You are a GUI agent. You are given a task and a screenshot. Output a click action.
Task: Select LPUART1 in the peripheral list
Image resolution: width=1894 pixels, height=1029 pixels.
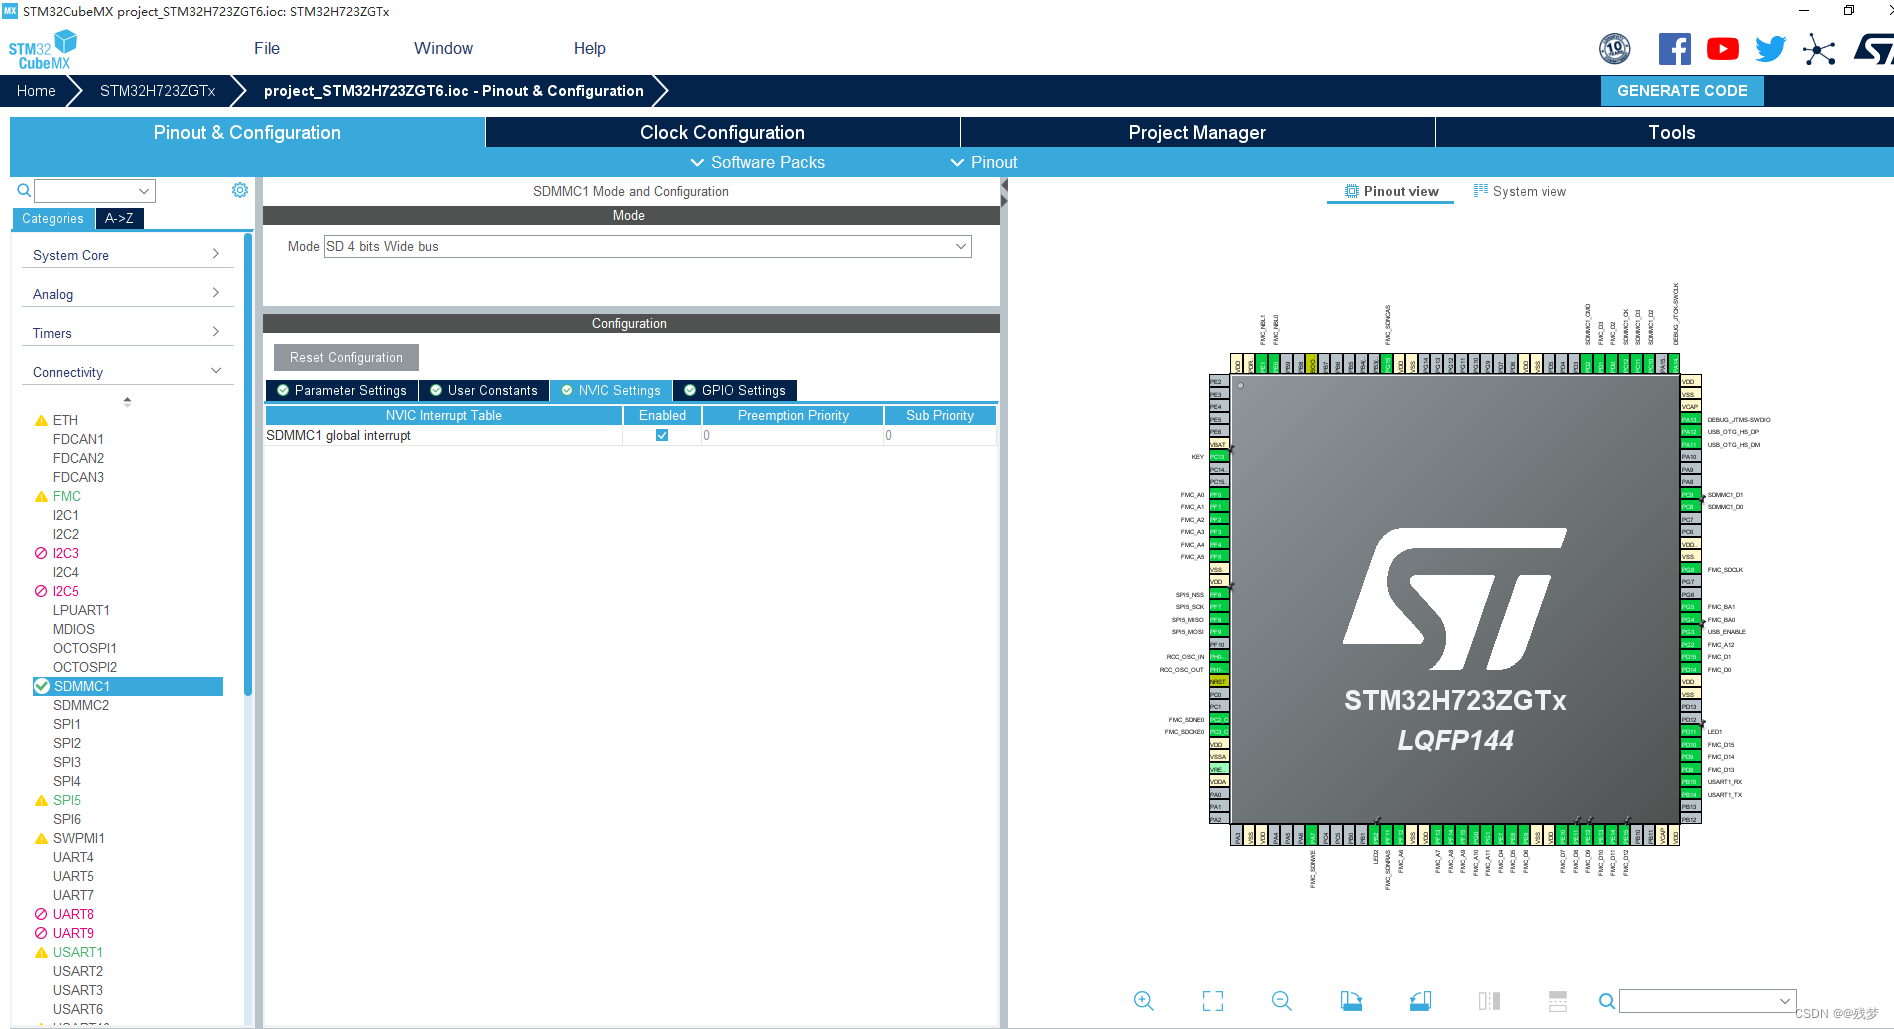[x=81, y=610]
